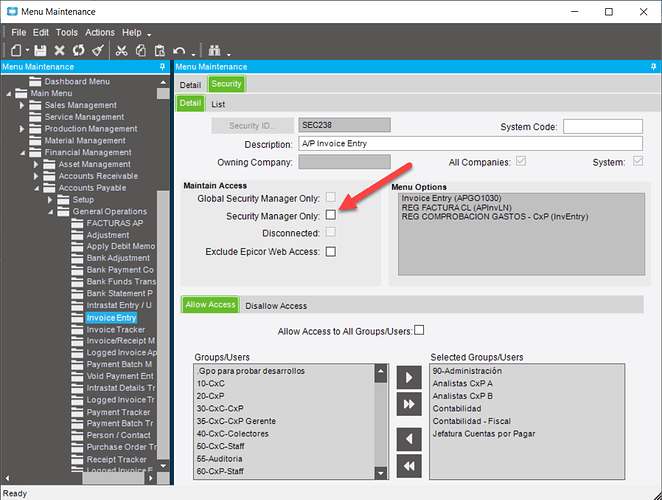Click the Paste clipboard icon
The width and height of the screenshot is (662, 500).
point(160,51)
